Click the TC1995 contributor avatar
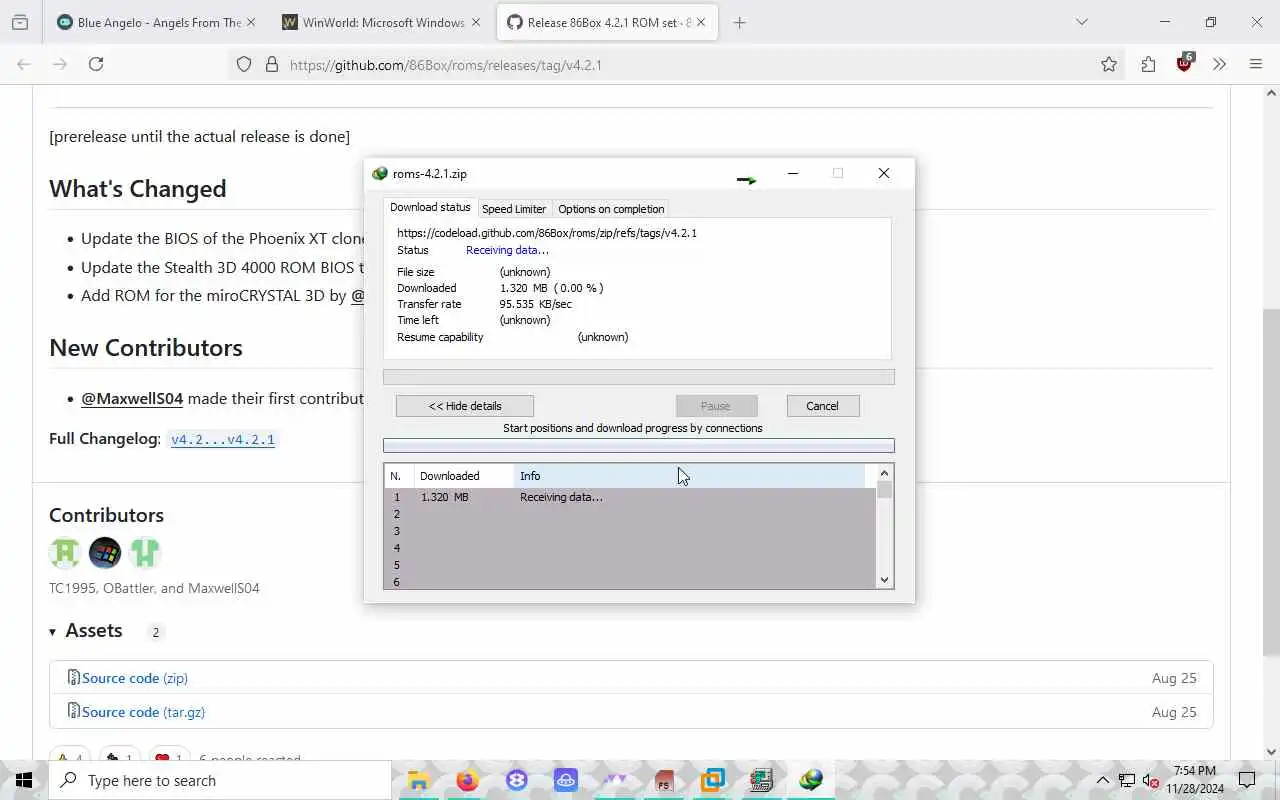This screenshot has height=800, width=1280. tap(65, 552)
